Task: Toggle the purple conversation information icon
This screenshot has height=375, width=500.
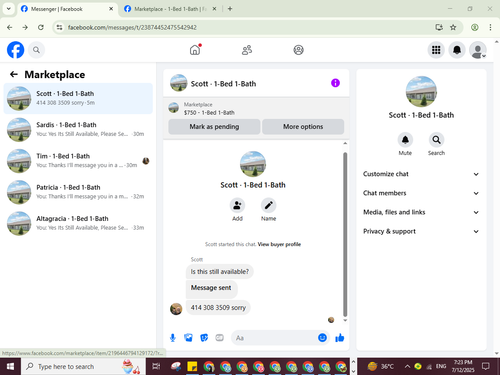Action: coord(335,83)
